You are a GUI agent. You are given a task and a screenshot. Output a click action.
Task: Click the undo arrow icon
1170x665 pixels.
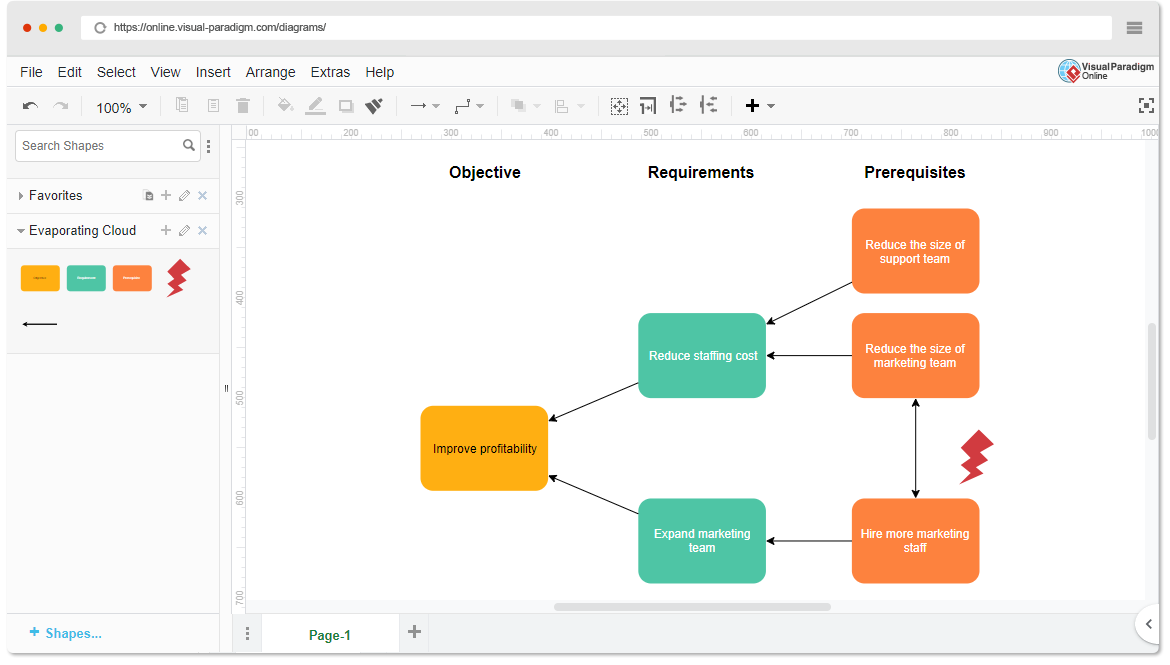[x=30, y=106]
